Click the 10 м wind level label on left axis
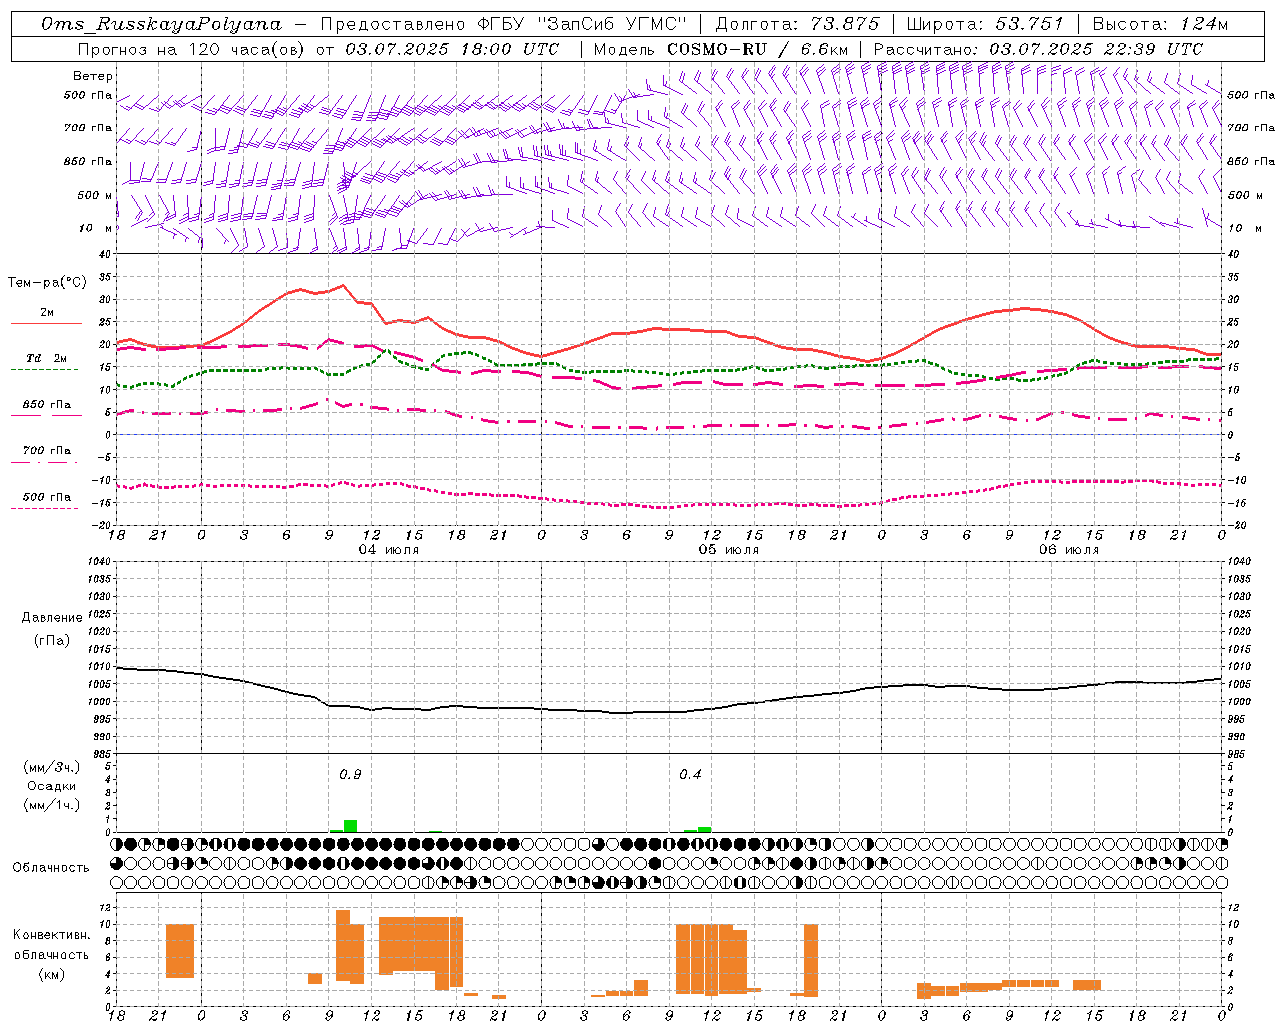The height and width of the screenshot is (1024, 1280). click(95, 228)
